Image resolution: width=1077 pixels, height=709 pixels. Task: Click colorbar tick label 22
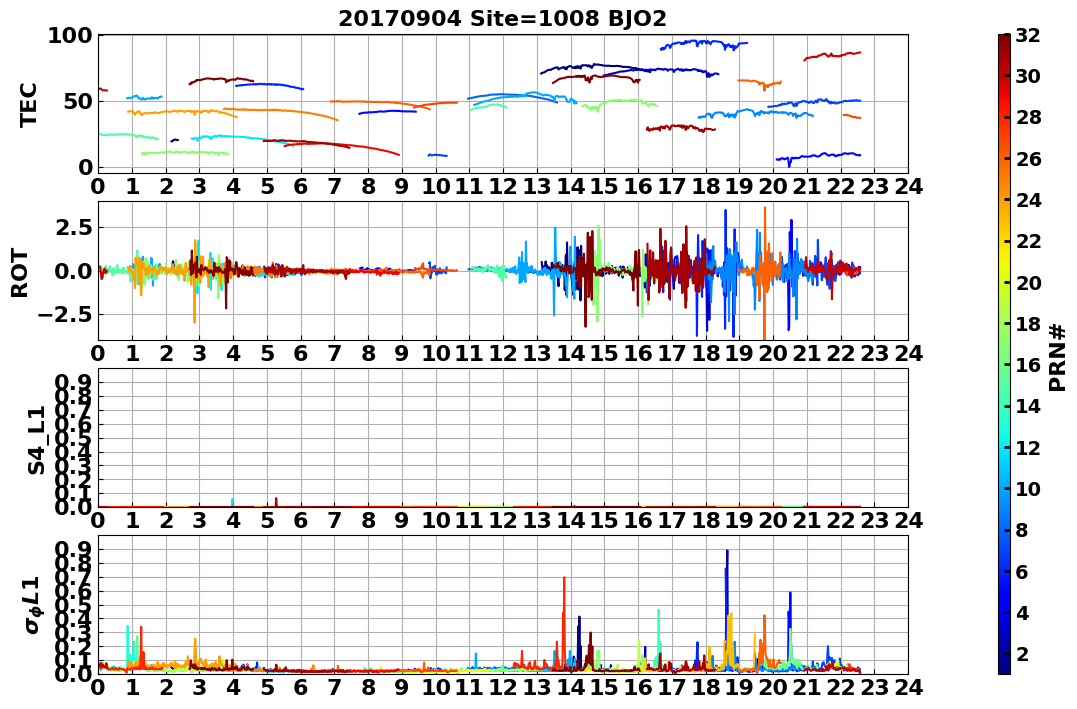[x=1028, y=241]
